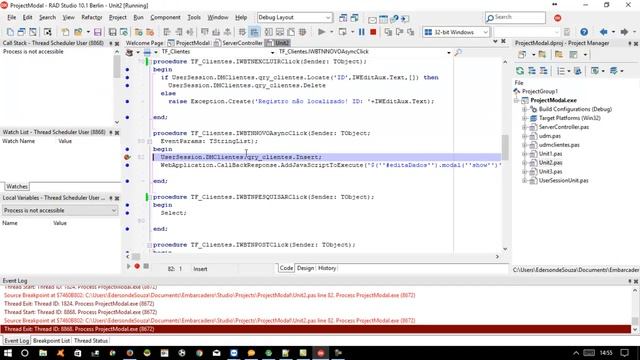The image size is (640, 360).
Task: Switch to the Design tab
Action: pyautogui.click(x=305, y=268)
